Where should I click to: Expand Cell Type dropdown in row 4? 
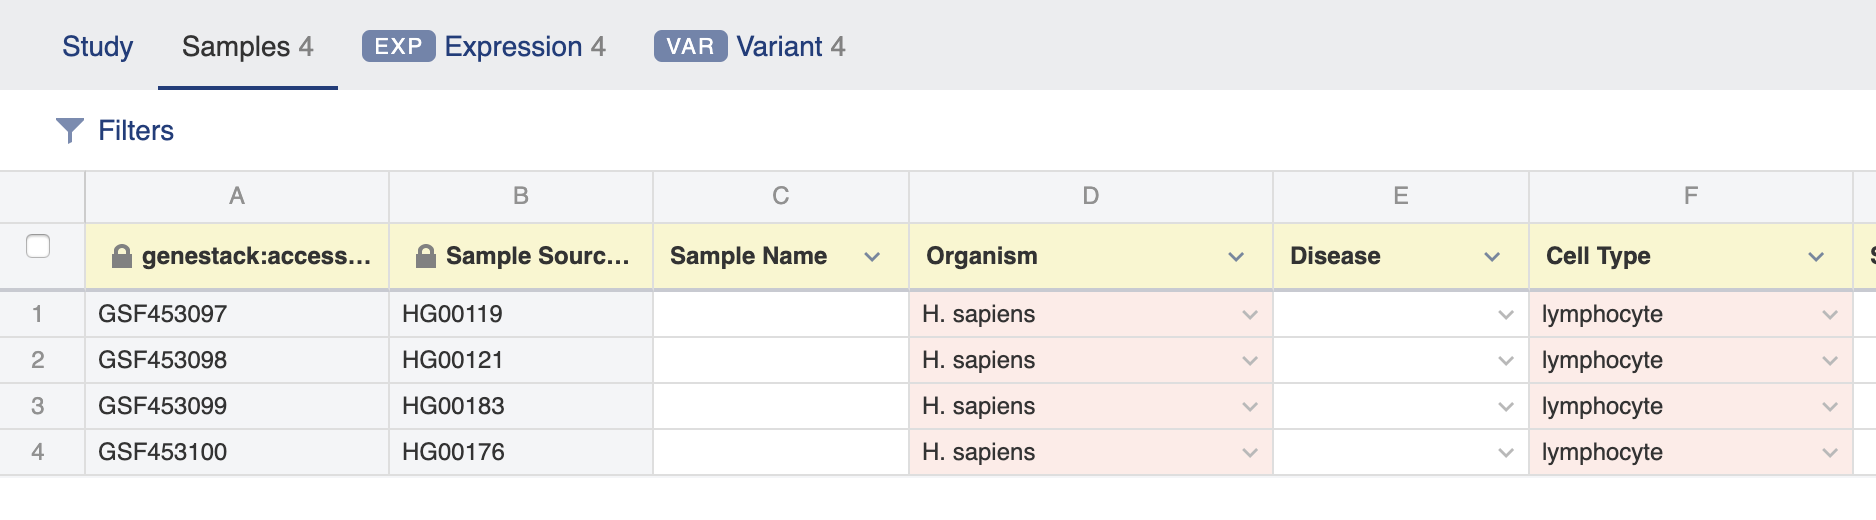point(1830,453)
